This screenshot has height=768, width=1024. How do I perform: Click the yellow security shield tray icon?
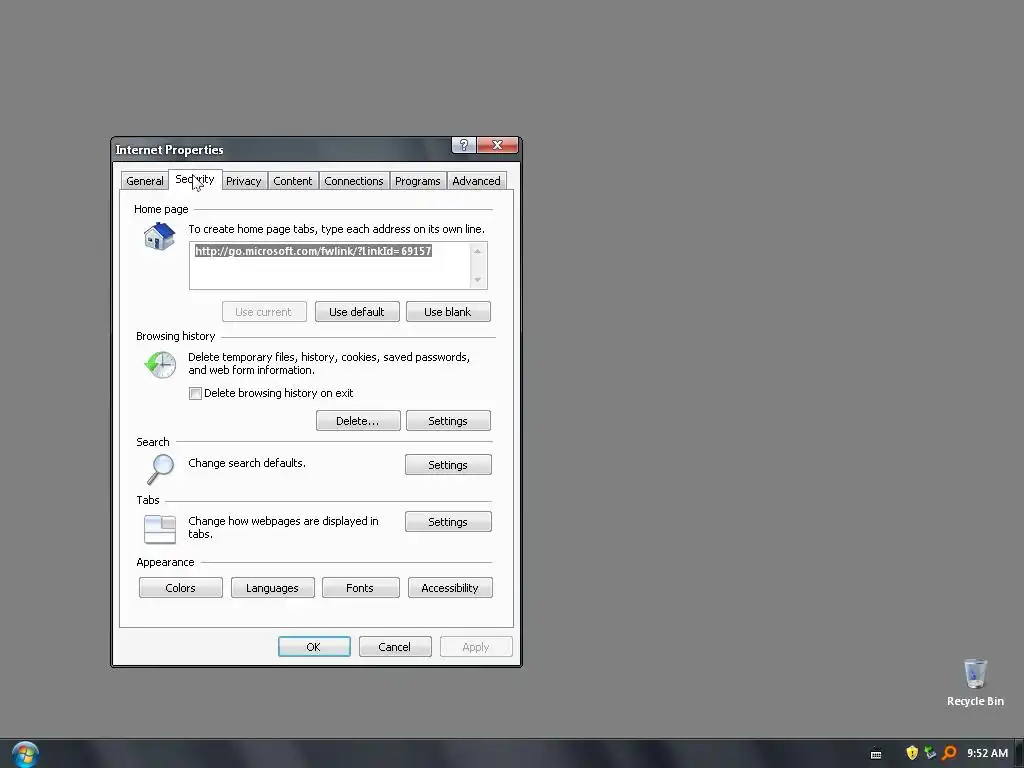912,753
